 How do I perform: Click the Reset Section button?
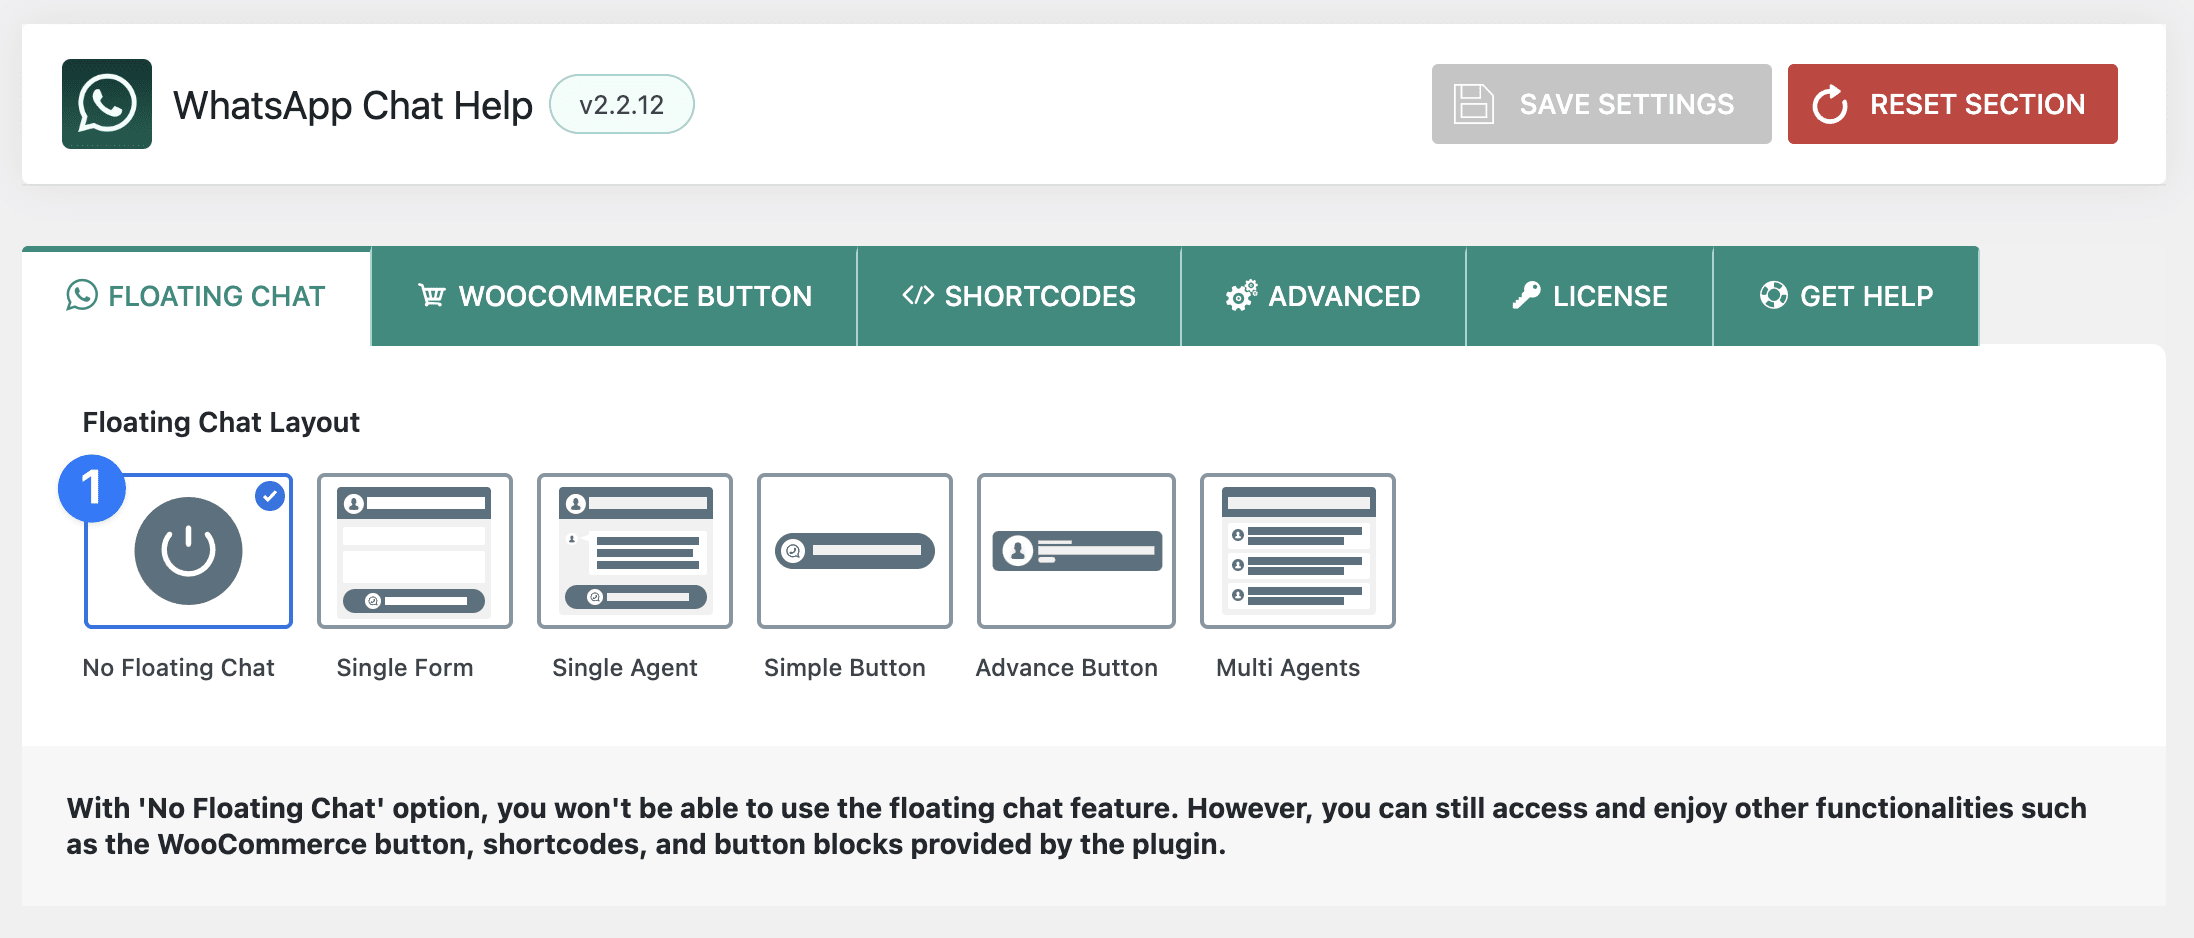coord(1952,104)
